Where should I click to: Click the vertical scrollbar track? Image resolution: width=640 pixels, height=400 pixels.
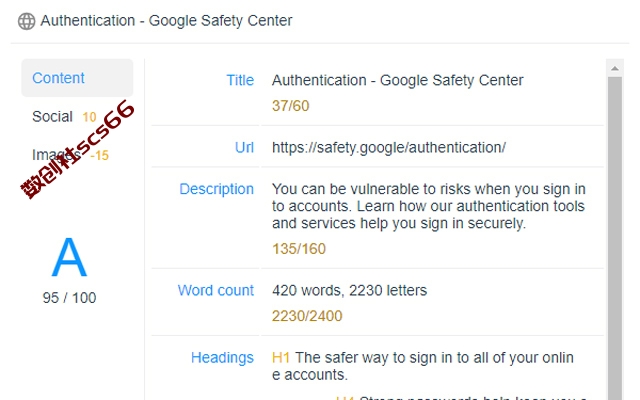pyautogui.click(x=615, y=238)
